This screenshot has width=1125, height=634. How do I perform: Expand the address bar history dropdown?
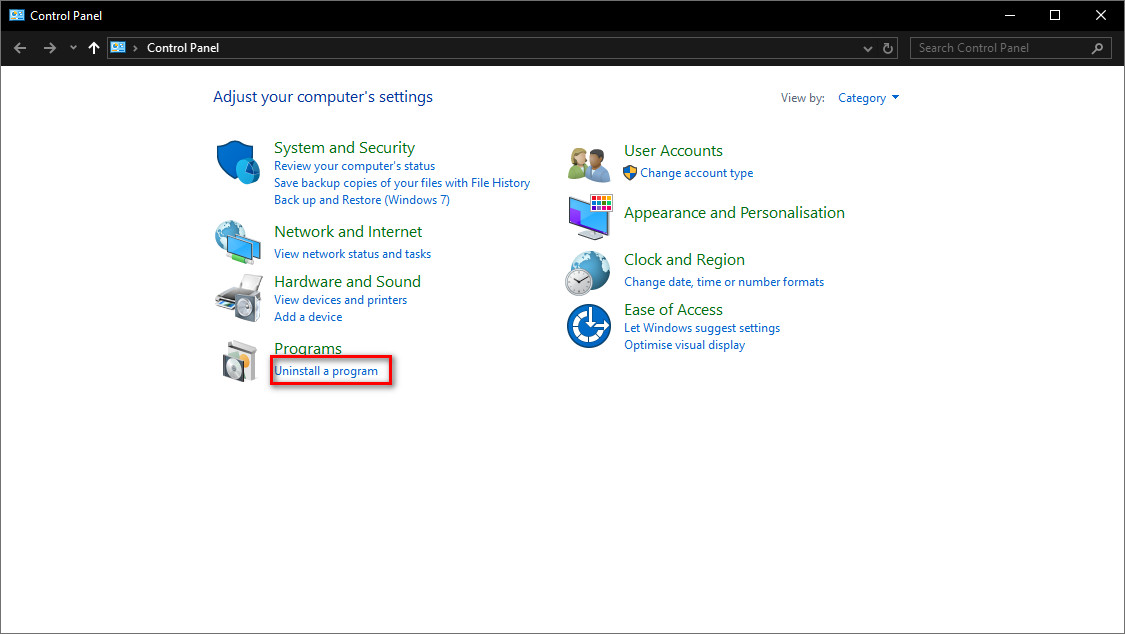(x=867, y=48)
